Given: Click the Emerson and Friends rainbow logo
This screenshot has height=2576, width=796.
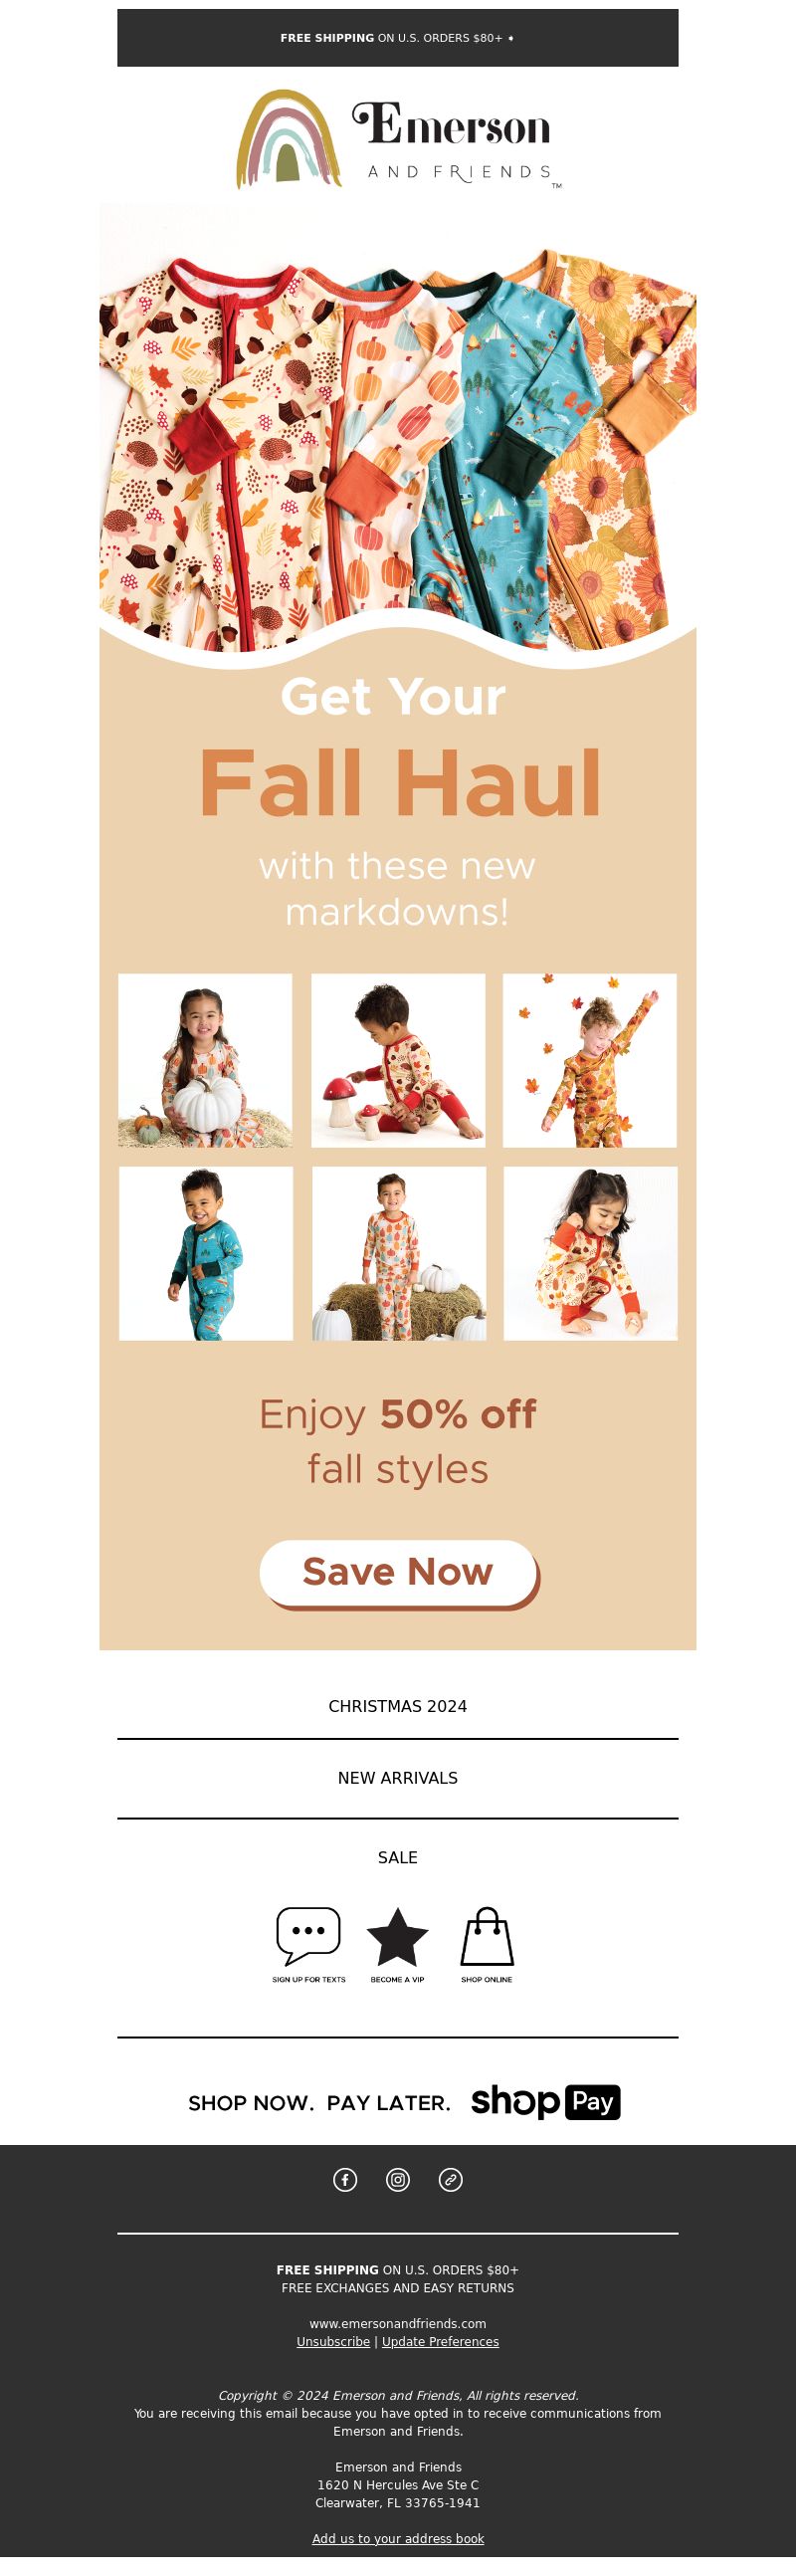Looking at the screenshot, I should point(398,139).
